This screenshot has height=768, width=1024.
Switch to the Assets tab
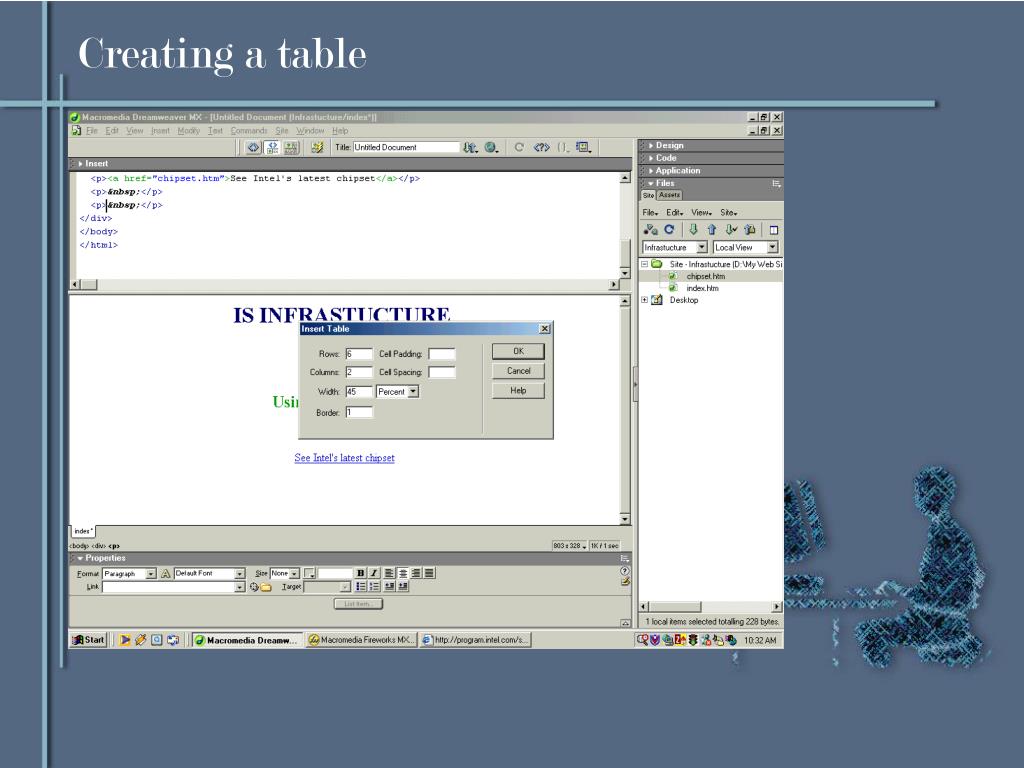click(669, 195)
